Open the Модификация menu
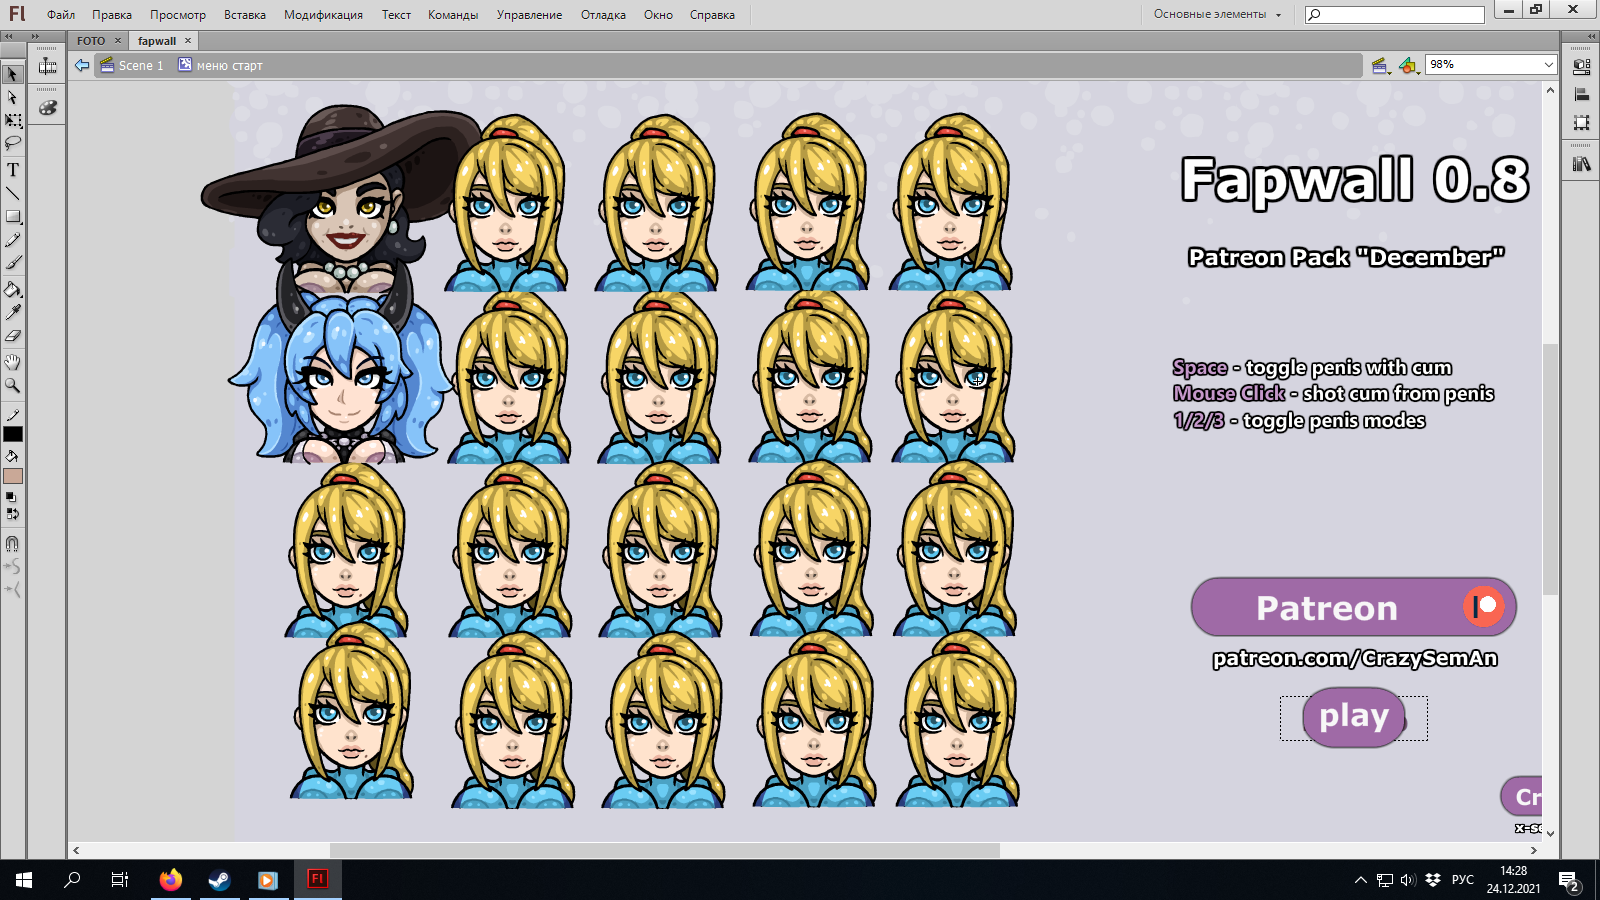 pyautogui.click(x=323, y=15)
